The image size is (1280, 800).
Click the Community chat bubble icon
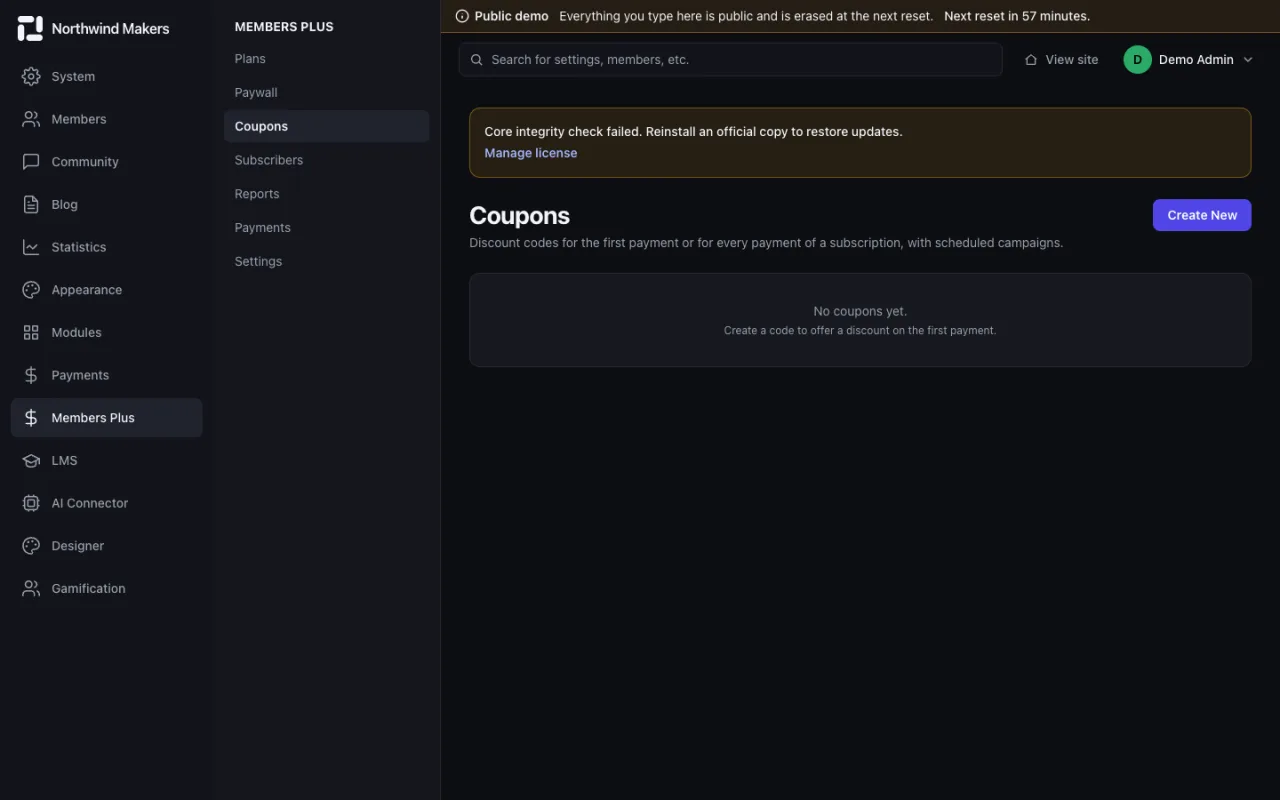pos(31,162)
